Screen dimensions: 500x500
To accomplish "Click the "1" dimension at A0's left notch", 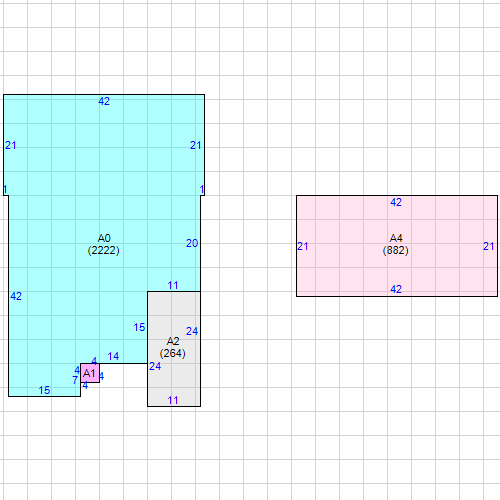I will (x=5, y=190).
